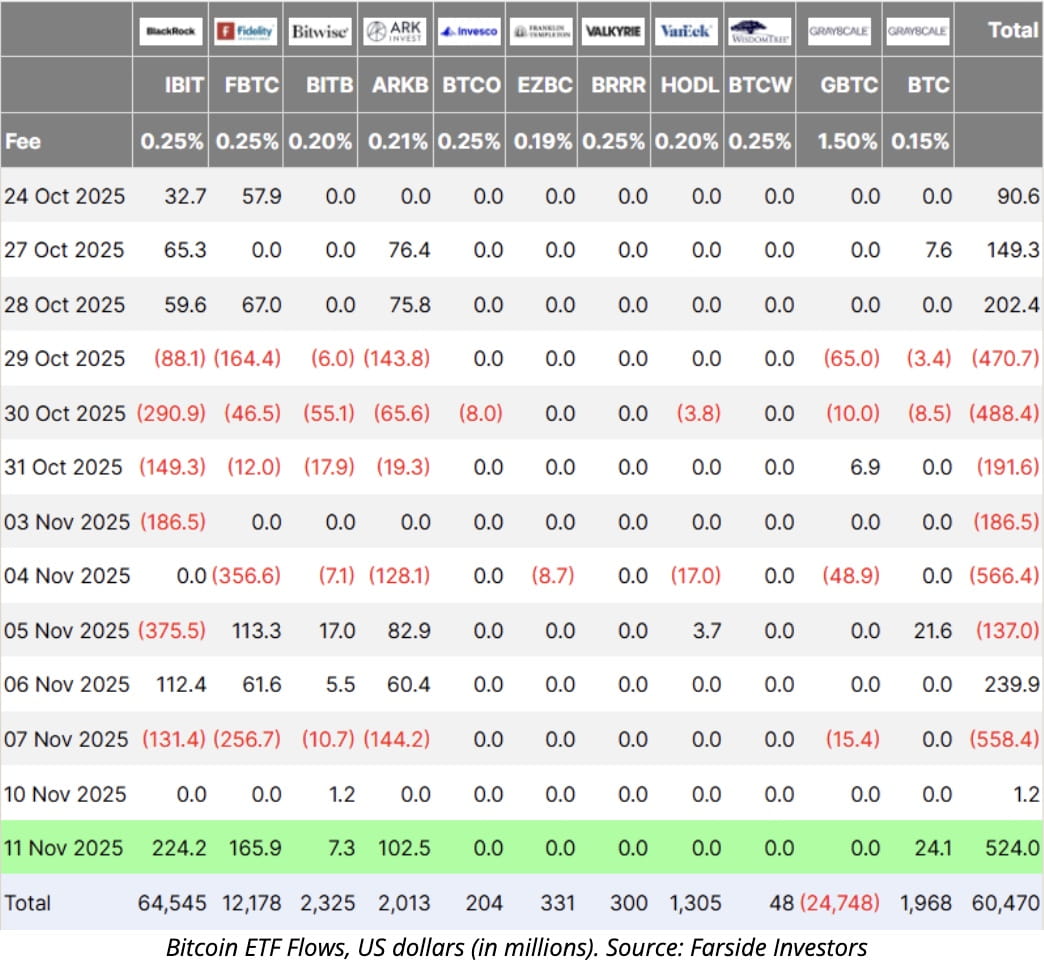Click the Farside Investors source caption
Screen dimensions: 1044x972
[x=517, y=947]
